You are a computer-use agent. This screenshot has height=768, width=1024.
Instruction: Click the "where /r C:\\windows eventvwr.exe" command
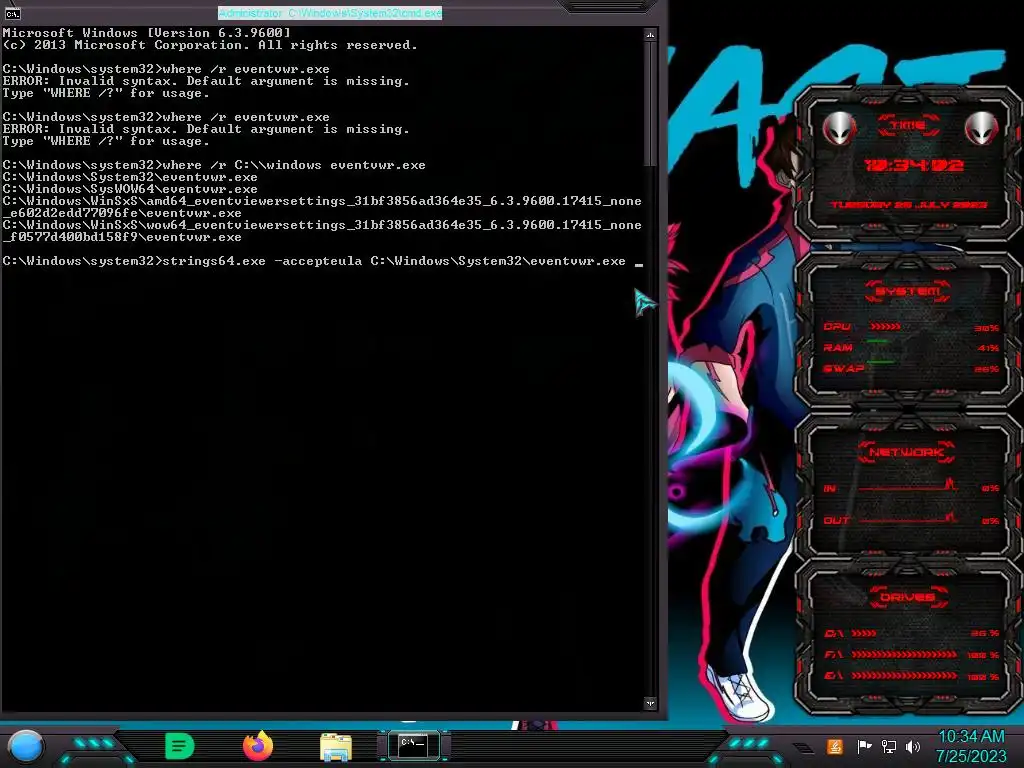tap(294, 165)
